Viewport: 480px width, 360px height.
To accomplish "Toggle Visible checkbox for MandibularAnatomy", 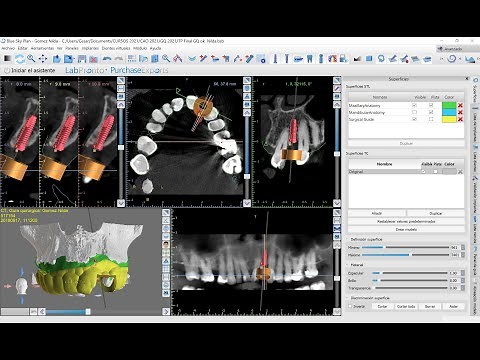I will (x=414, y=112).
